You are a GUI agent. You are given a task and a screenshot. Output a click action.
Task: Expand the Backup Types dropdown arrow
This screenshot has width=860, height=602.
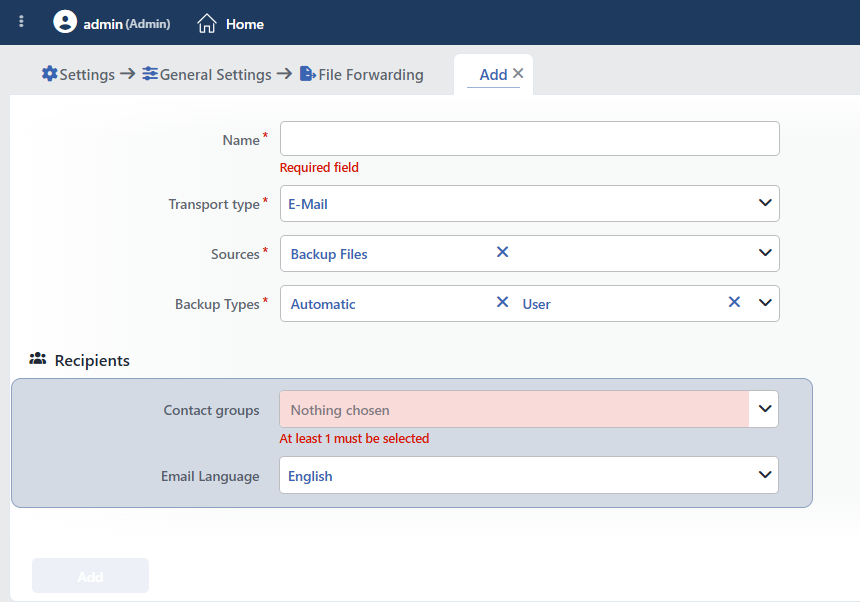pos(765,303)
